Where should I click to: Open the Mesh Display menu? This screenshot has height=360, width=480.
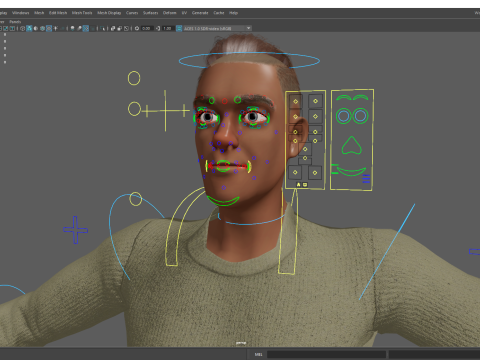click(109, 13)
